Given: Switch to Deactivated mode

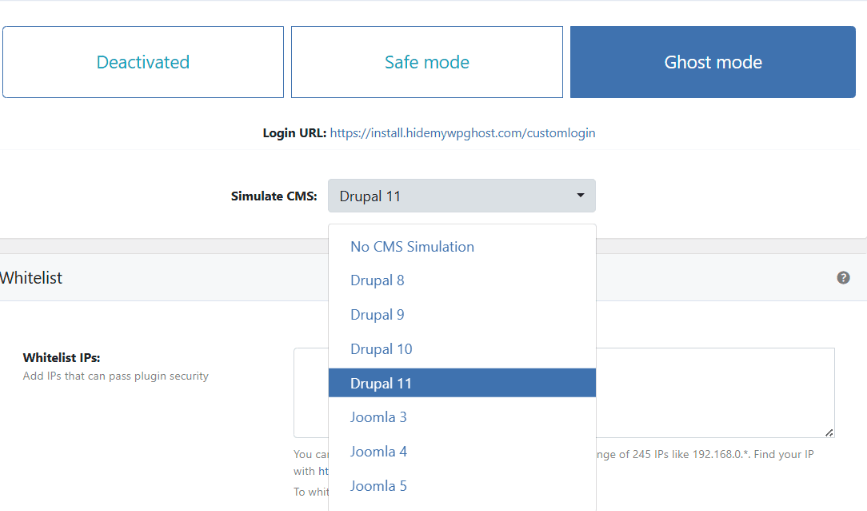Looking at the screenshot, I should tap(143, 62).
